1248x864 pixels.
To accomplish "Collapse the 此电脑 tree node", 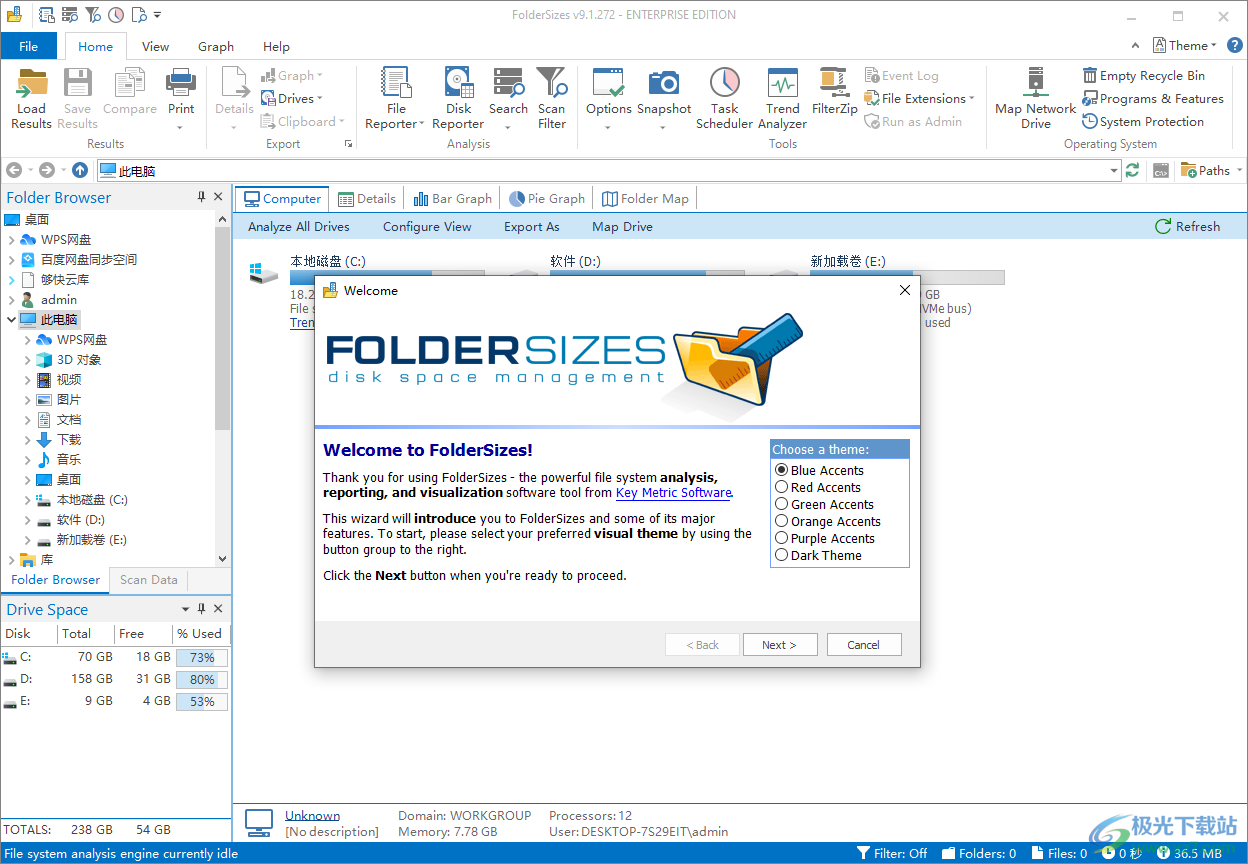I will 11,320.
